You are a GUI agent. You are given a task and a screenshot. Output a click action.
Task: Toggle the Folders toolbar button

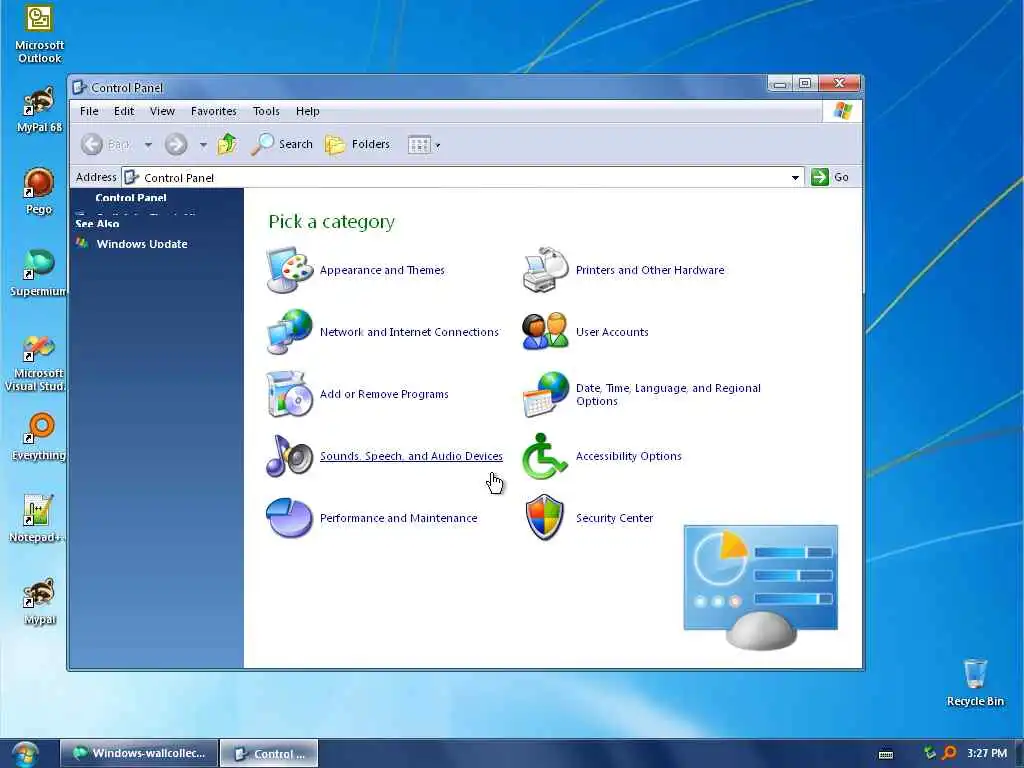coord(357,144)
